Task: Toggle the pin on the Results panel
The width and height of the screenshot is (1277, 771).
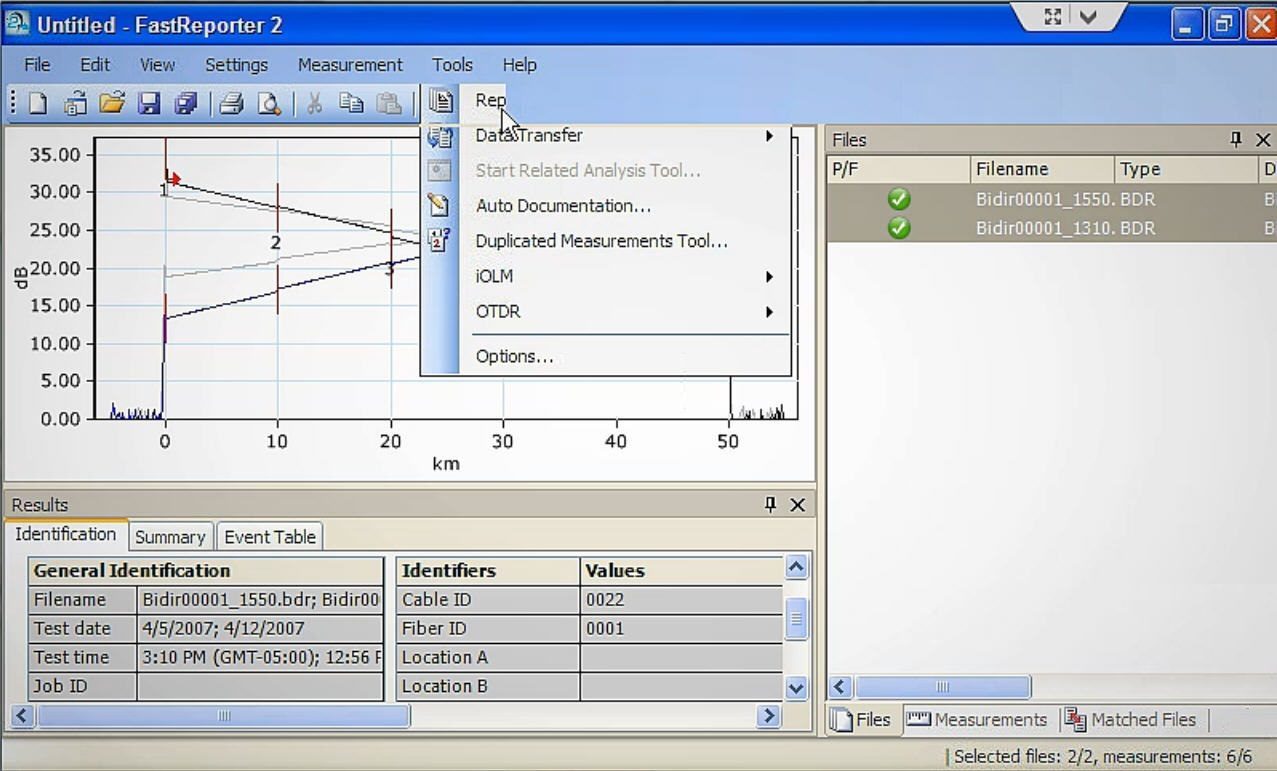Action: tap(769, 505)
